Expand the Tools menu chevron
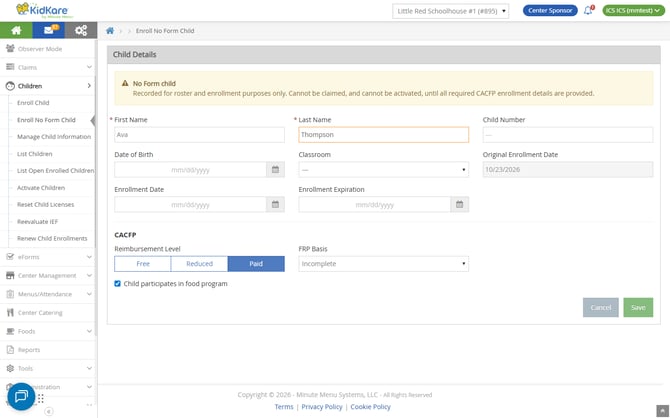670x418 pixels. point(89,368)
